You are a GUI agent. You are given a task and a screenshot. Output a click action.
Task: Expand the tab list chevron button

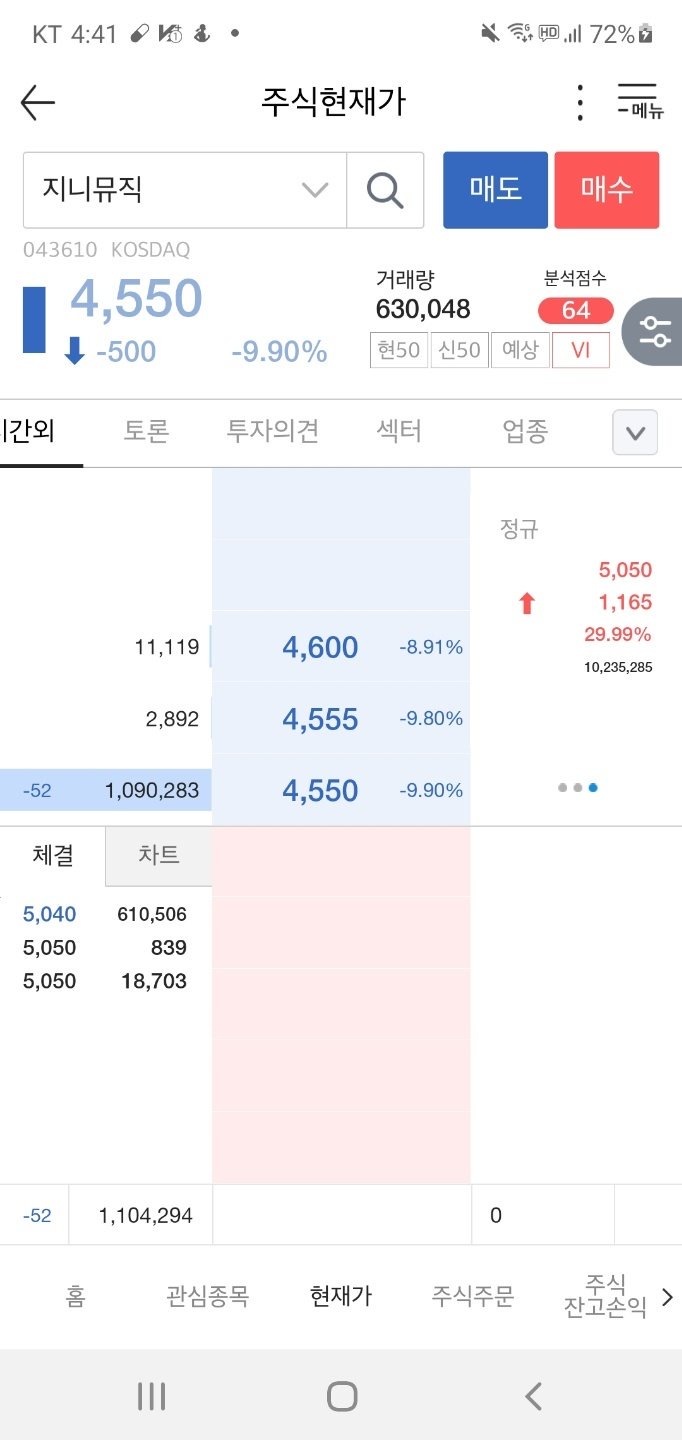coord(635,433)
